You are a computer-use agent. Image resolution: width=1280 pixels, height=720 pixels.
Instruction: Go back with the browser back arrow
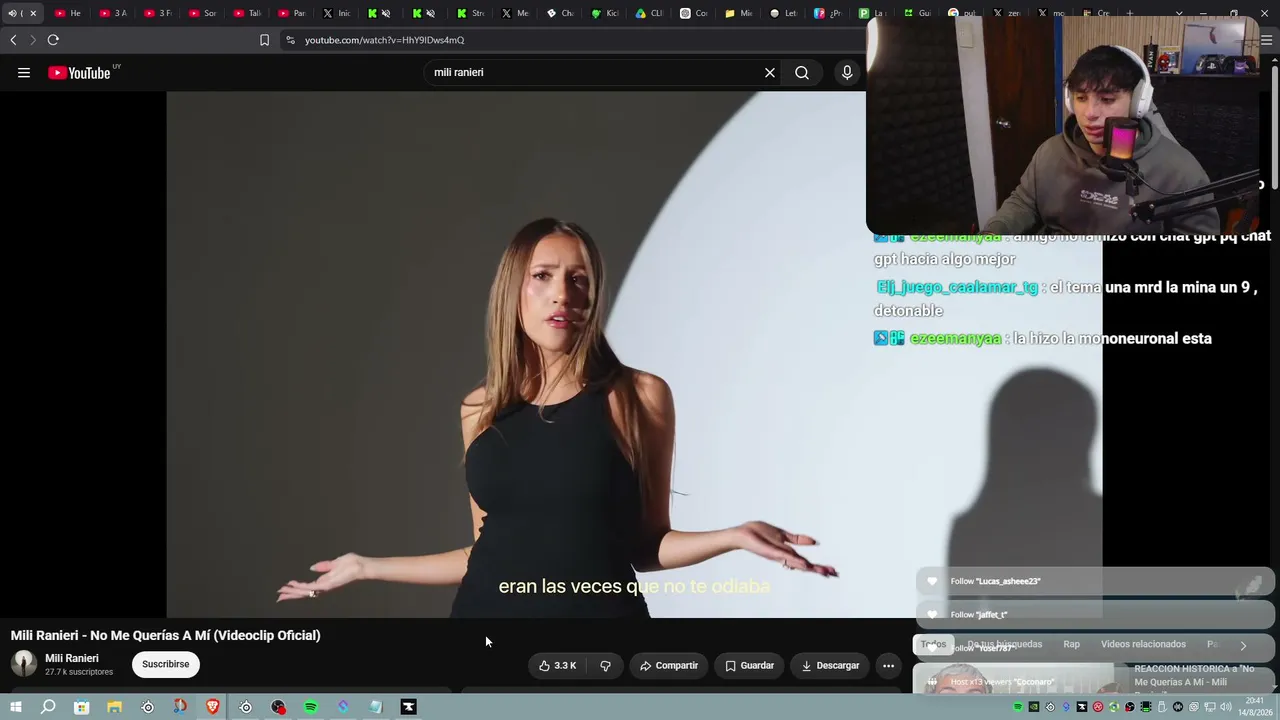pos(13,40)
